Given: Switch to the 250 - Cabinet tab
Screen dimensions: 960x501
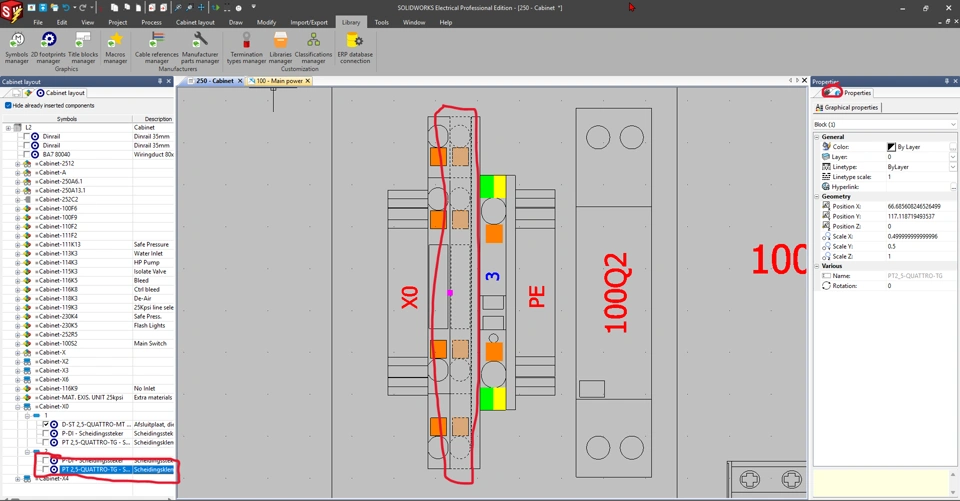Looking at the screenshot, I should 214,81.
